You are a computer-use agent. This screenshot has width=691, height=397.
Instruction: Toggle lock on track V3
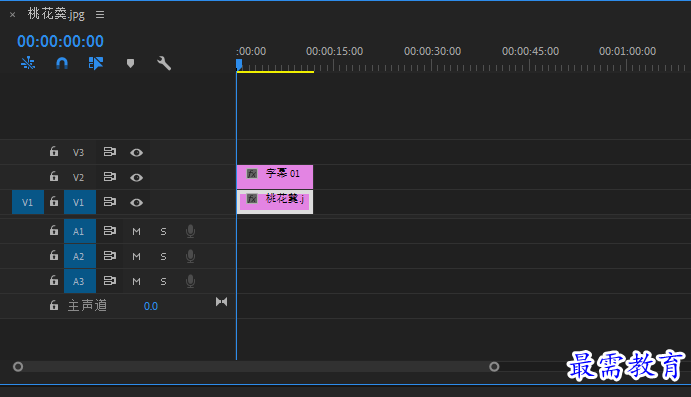[x=54, y=152]
